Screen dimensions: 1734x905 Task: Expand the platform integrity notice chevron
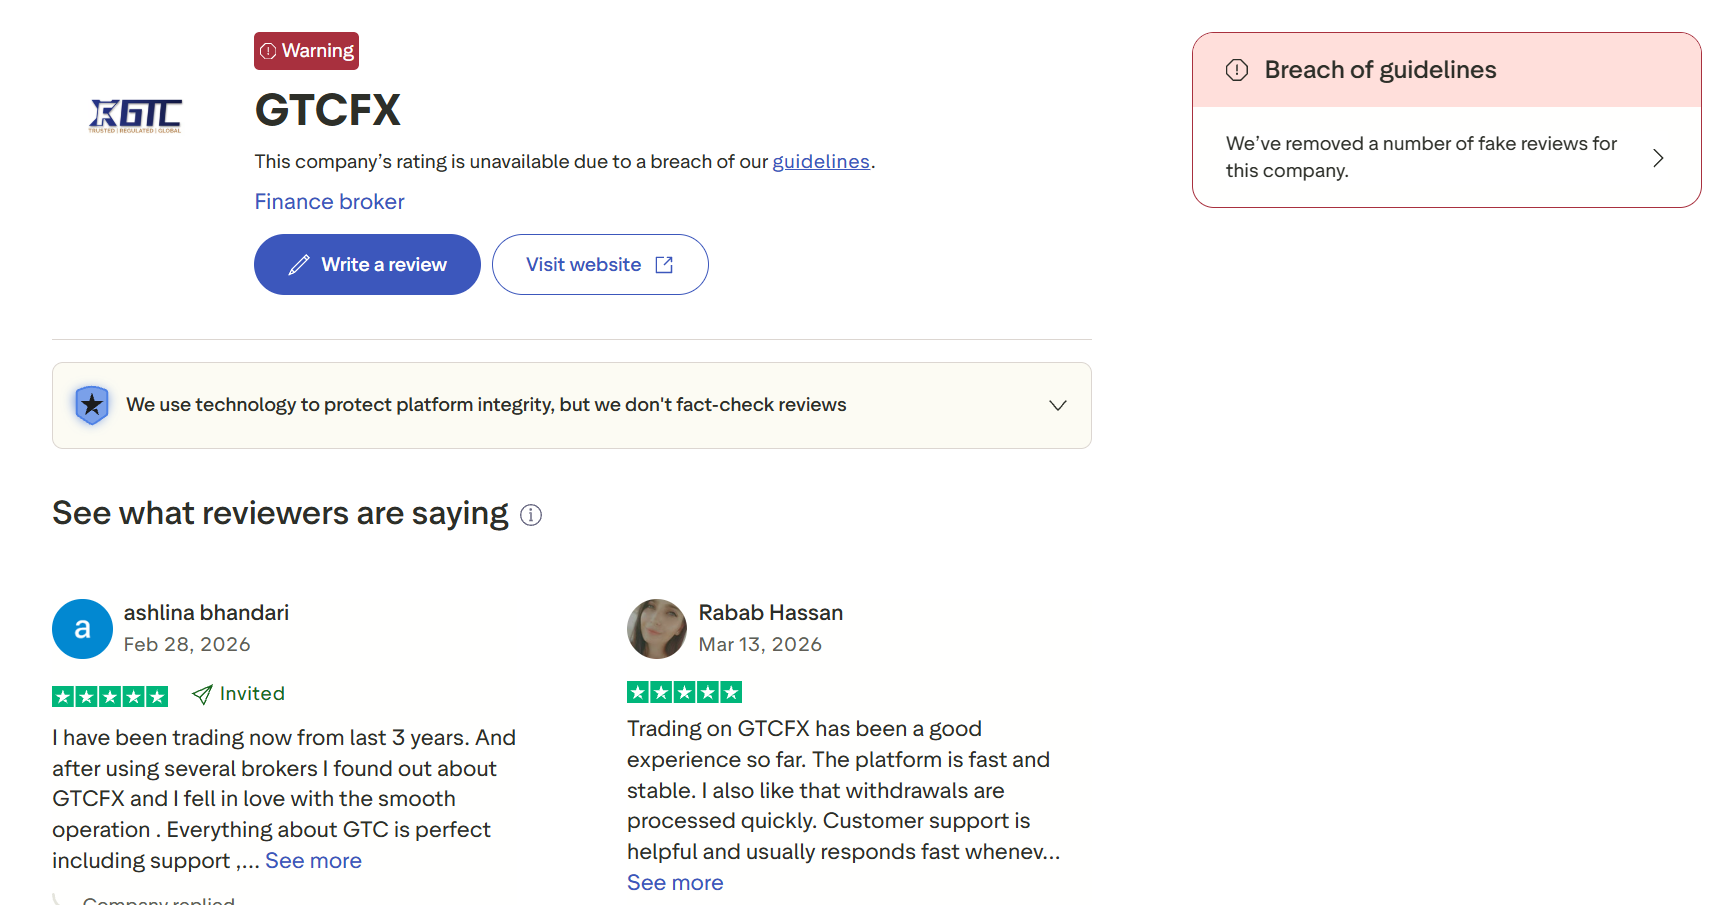pyautogui.click(x=1058, y=405)
